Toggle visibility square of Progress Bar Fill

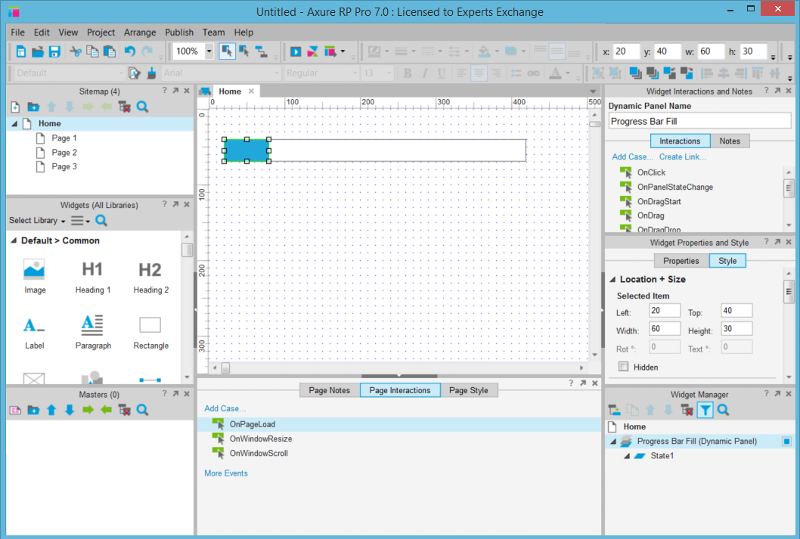click(787, 441)
